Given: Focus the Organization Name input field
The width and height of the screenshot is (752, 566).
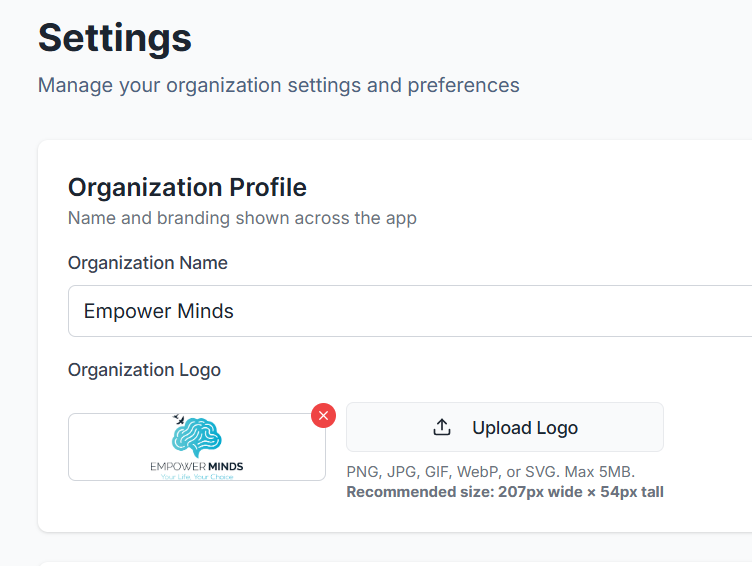Looking at the screenshot, I should (x=410, y=311).
